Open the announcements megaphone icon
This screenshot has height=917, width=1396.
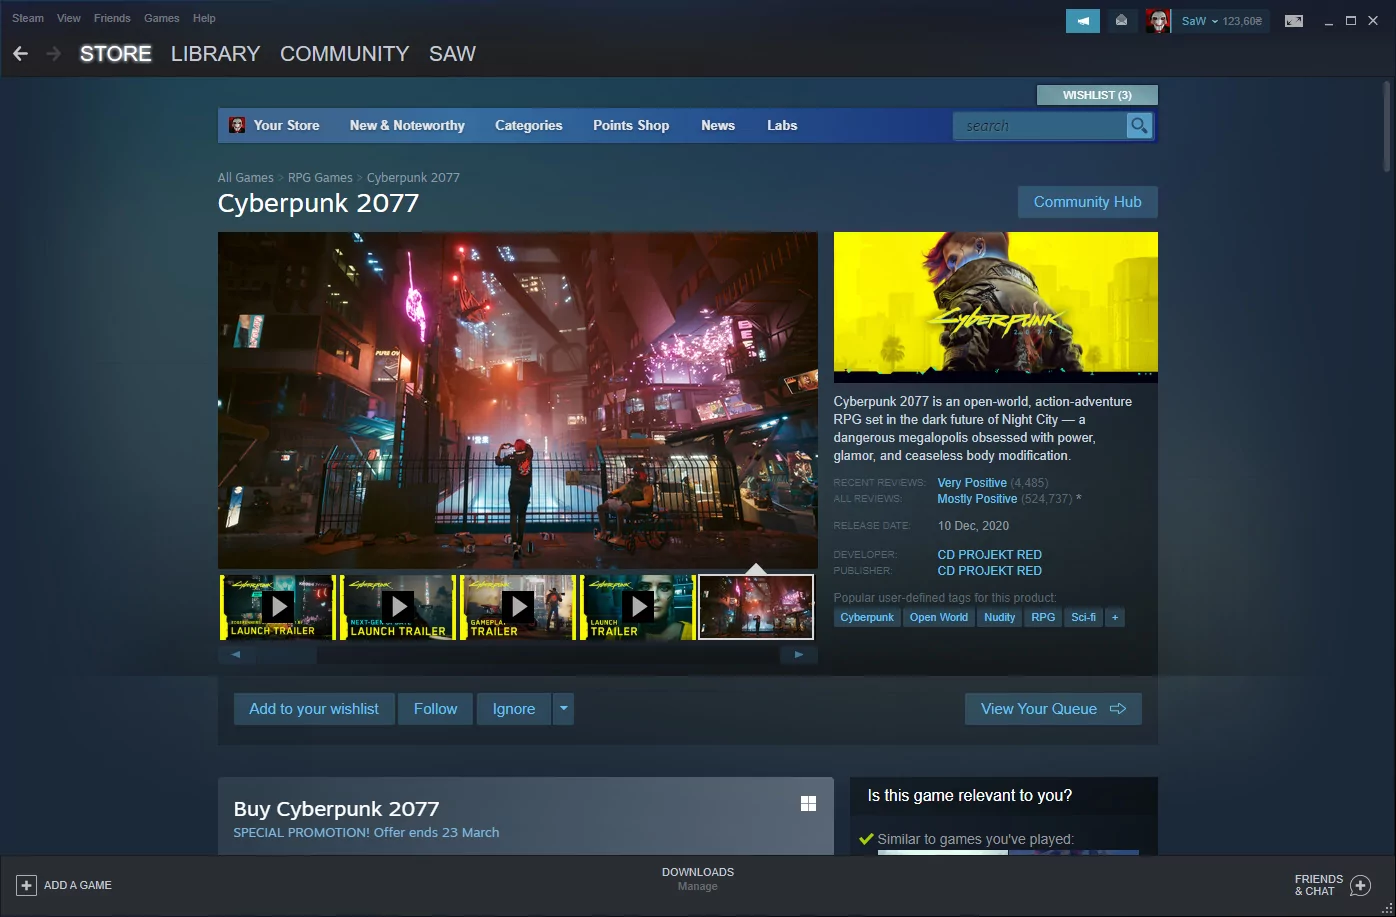click(x=1083, y=21)
